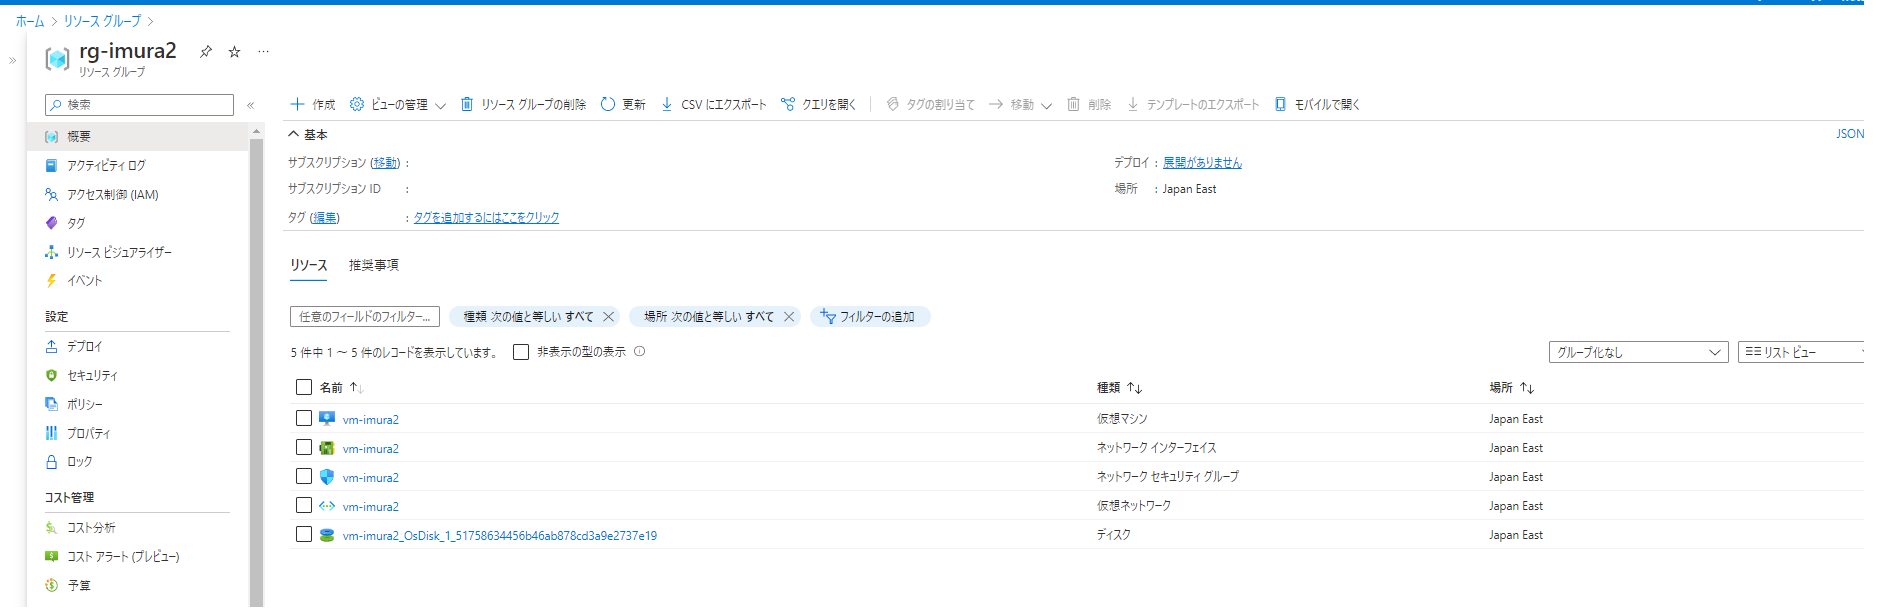Select 概要 in the sidebar
This screenshot has width=1881, height=614.
pos(138,136)
